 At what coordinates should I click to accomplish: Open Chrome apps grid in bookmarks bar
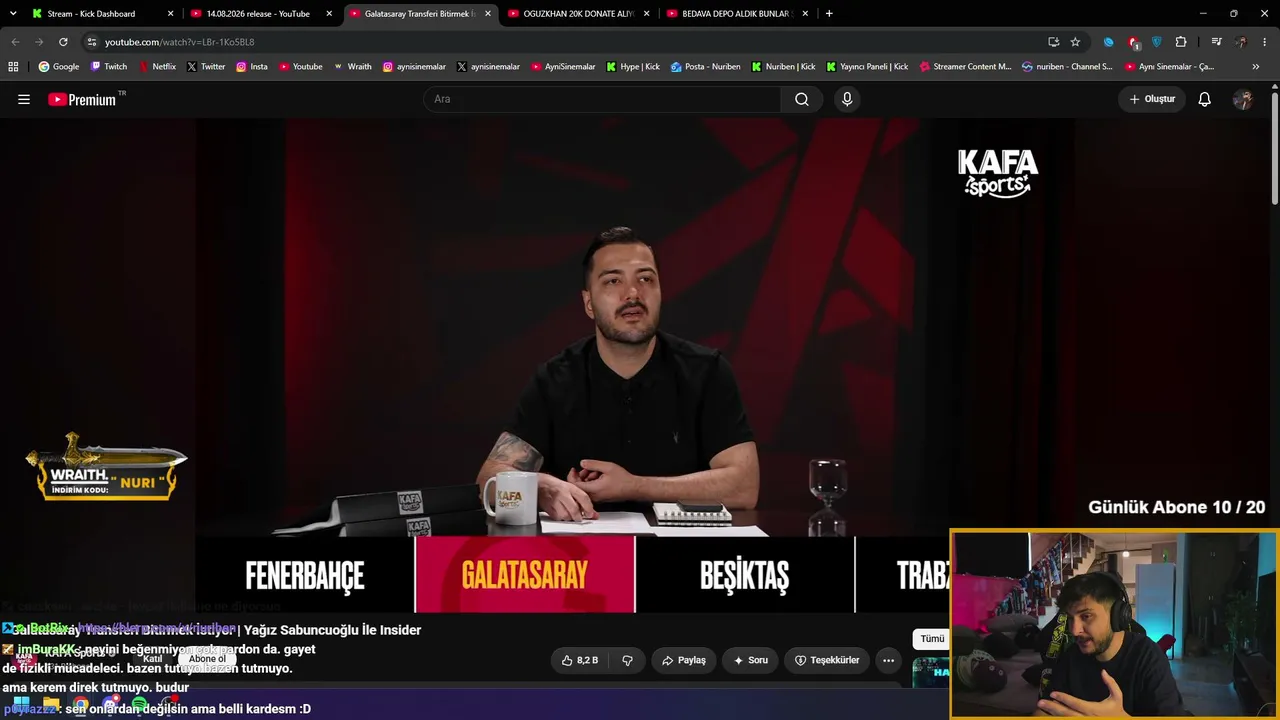click(x=13, y=67)
